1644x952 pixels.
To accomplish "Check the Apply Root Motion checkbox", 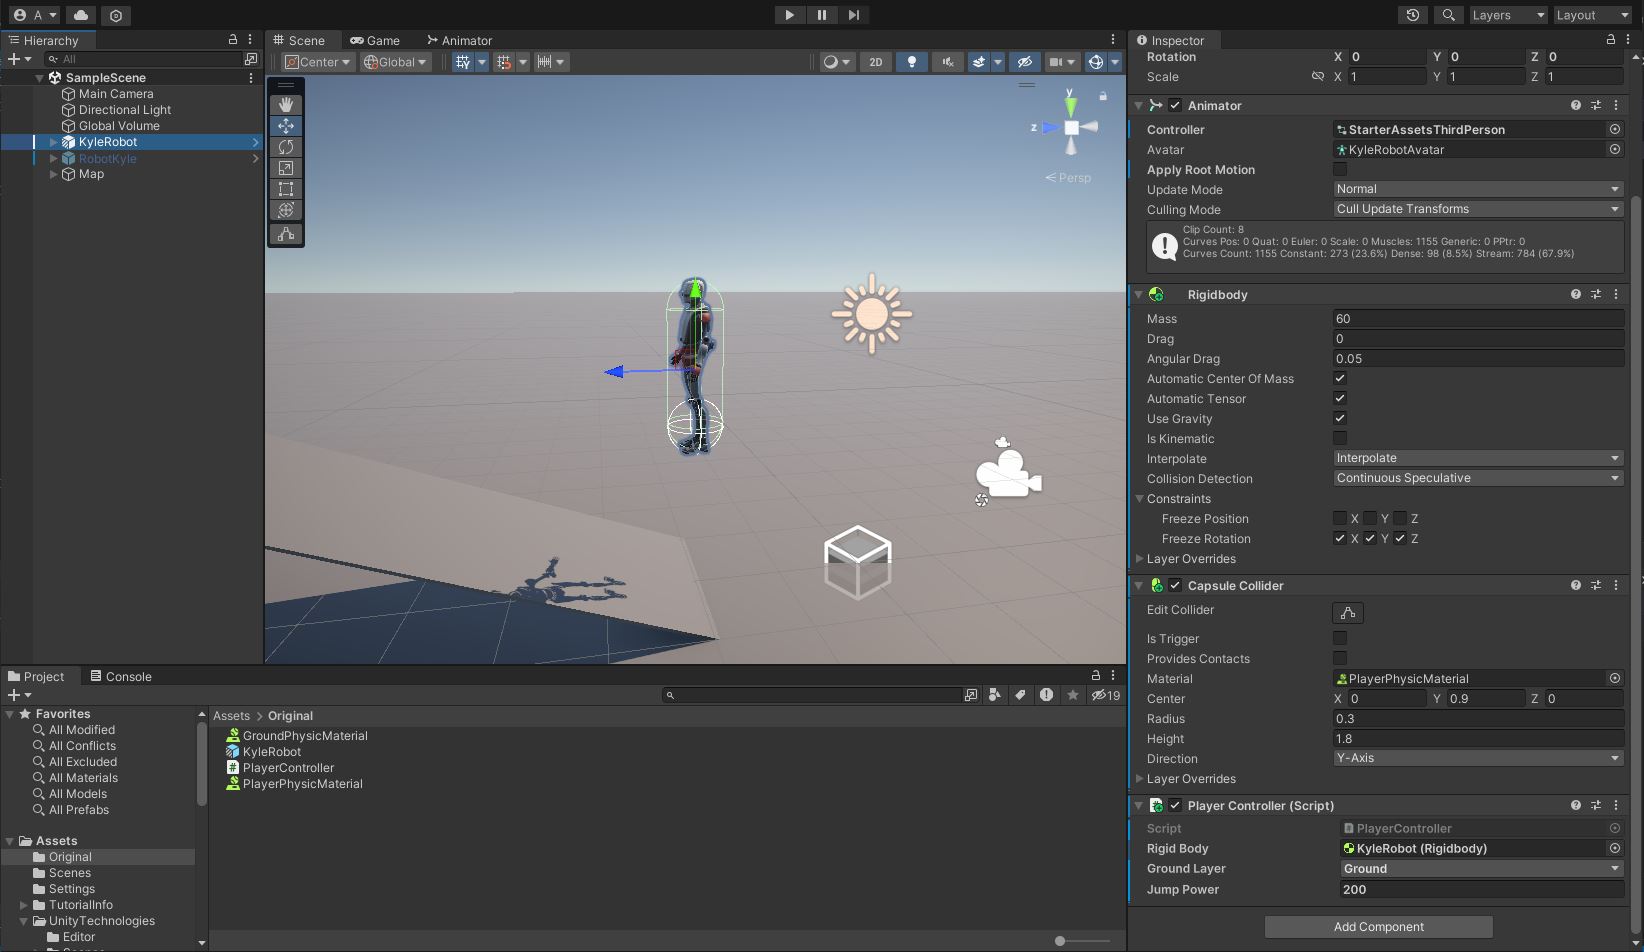I will point(1340,169).
